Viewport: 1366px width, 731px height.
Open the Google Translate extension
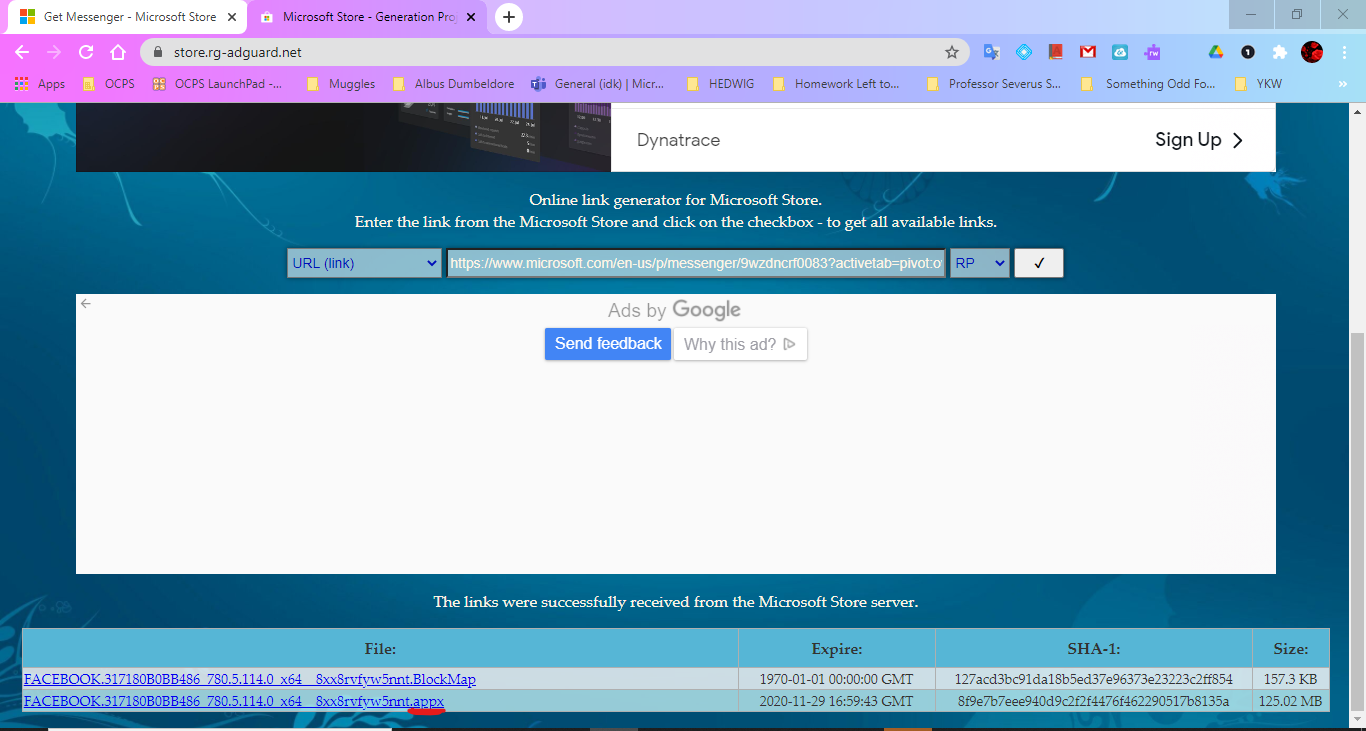coord(992,52)
